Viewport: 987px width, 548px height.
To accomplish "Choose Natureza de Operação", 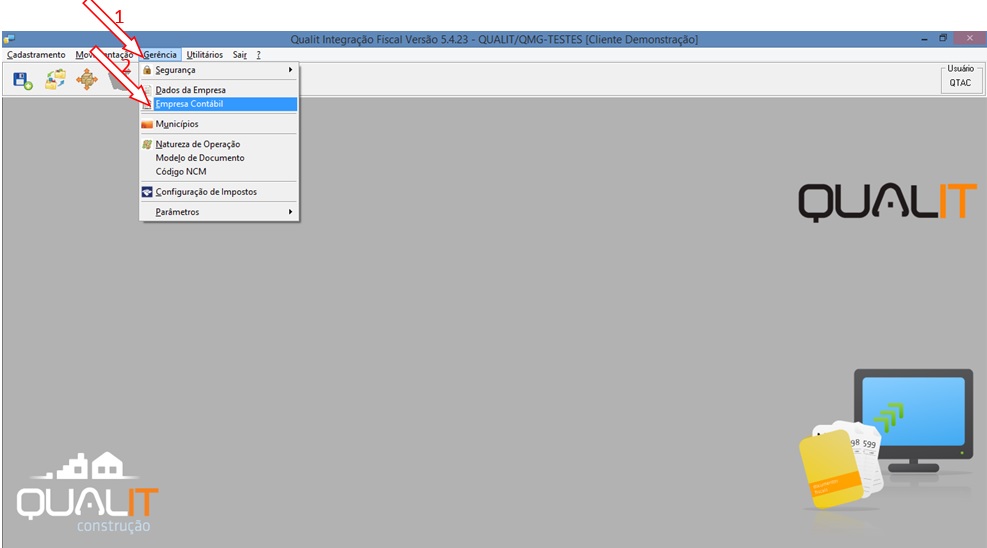I will pos(218,144).
